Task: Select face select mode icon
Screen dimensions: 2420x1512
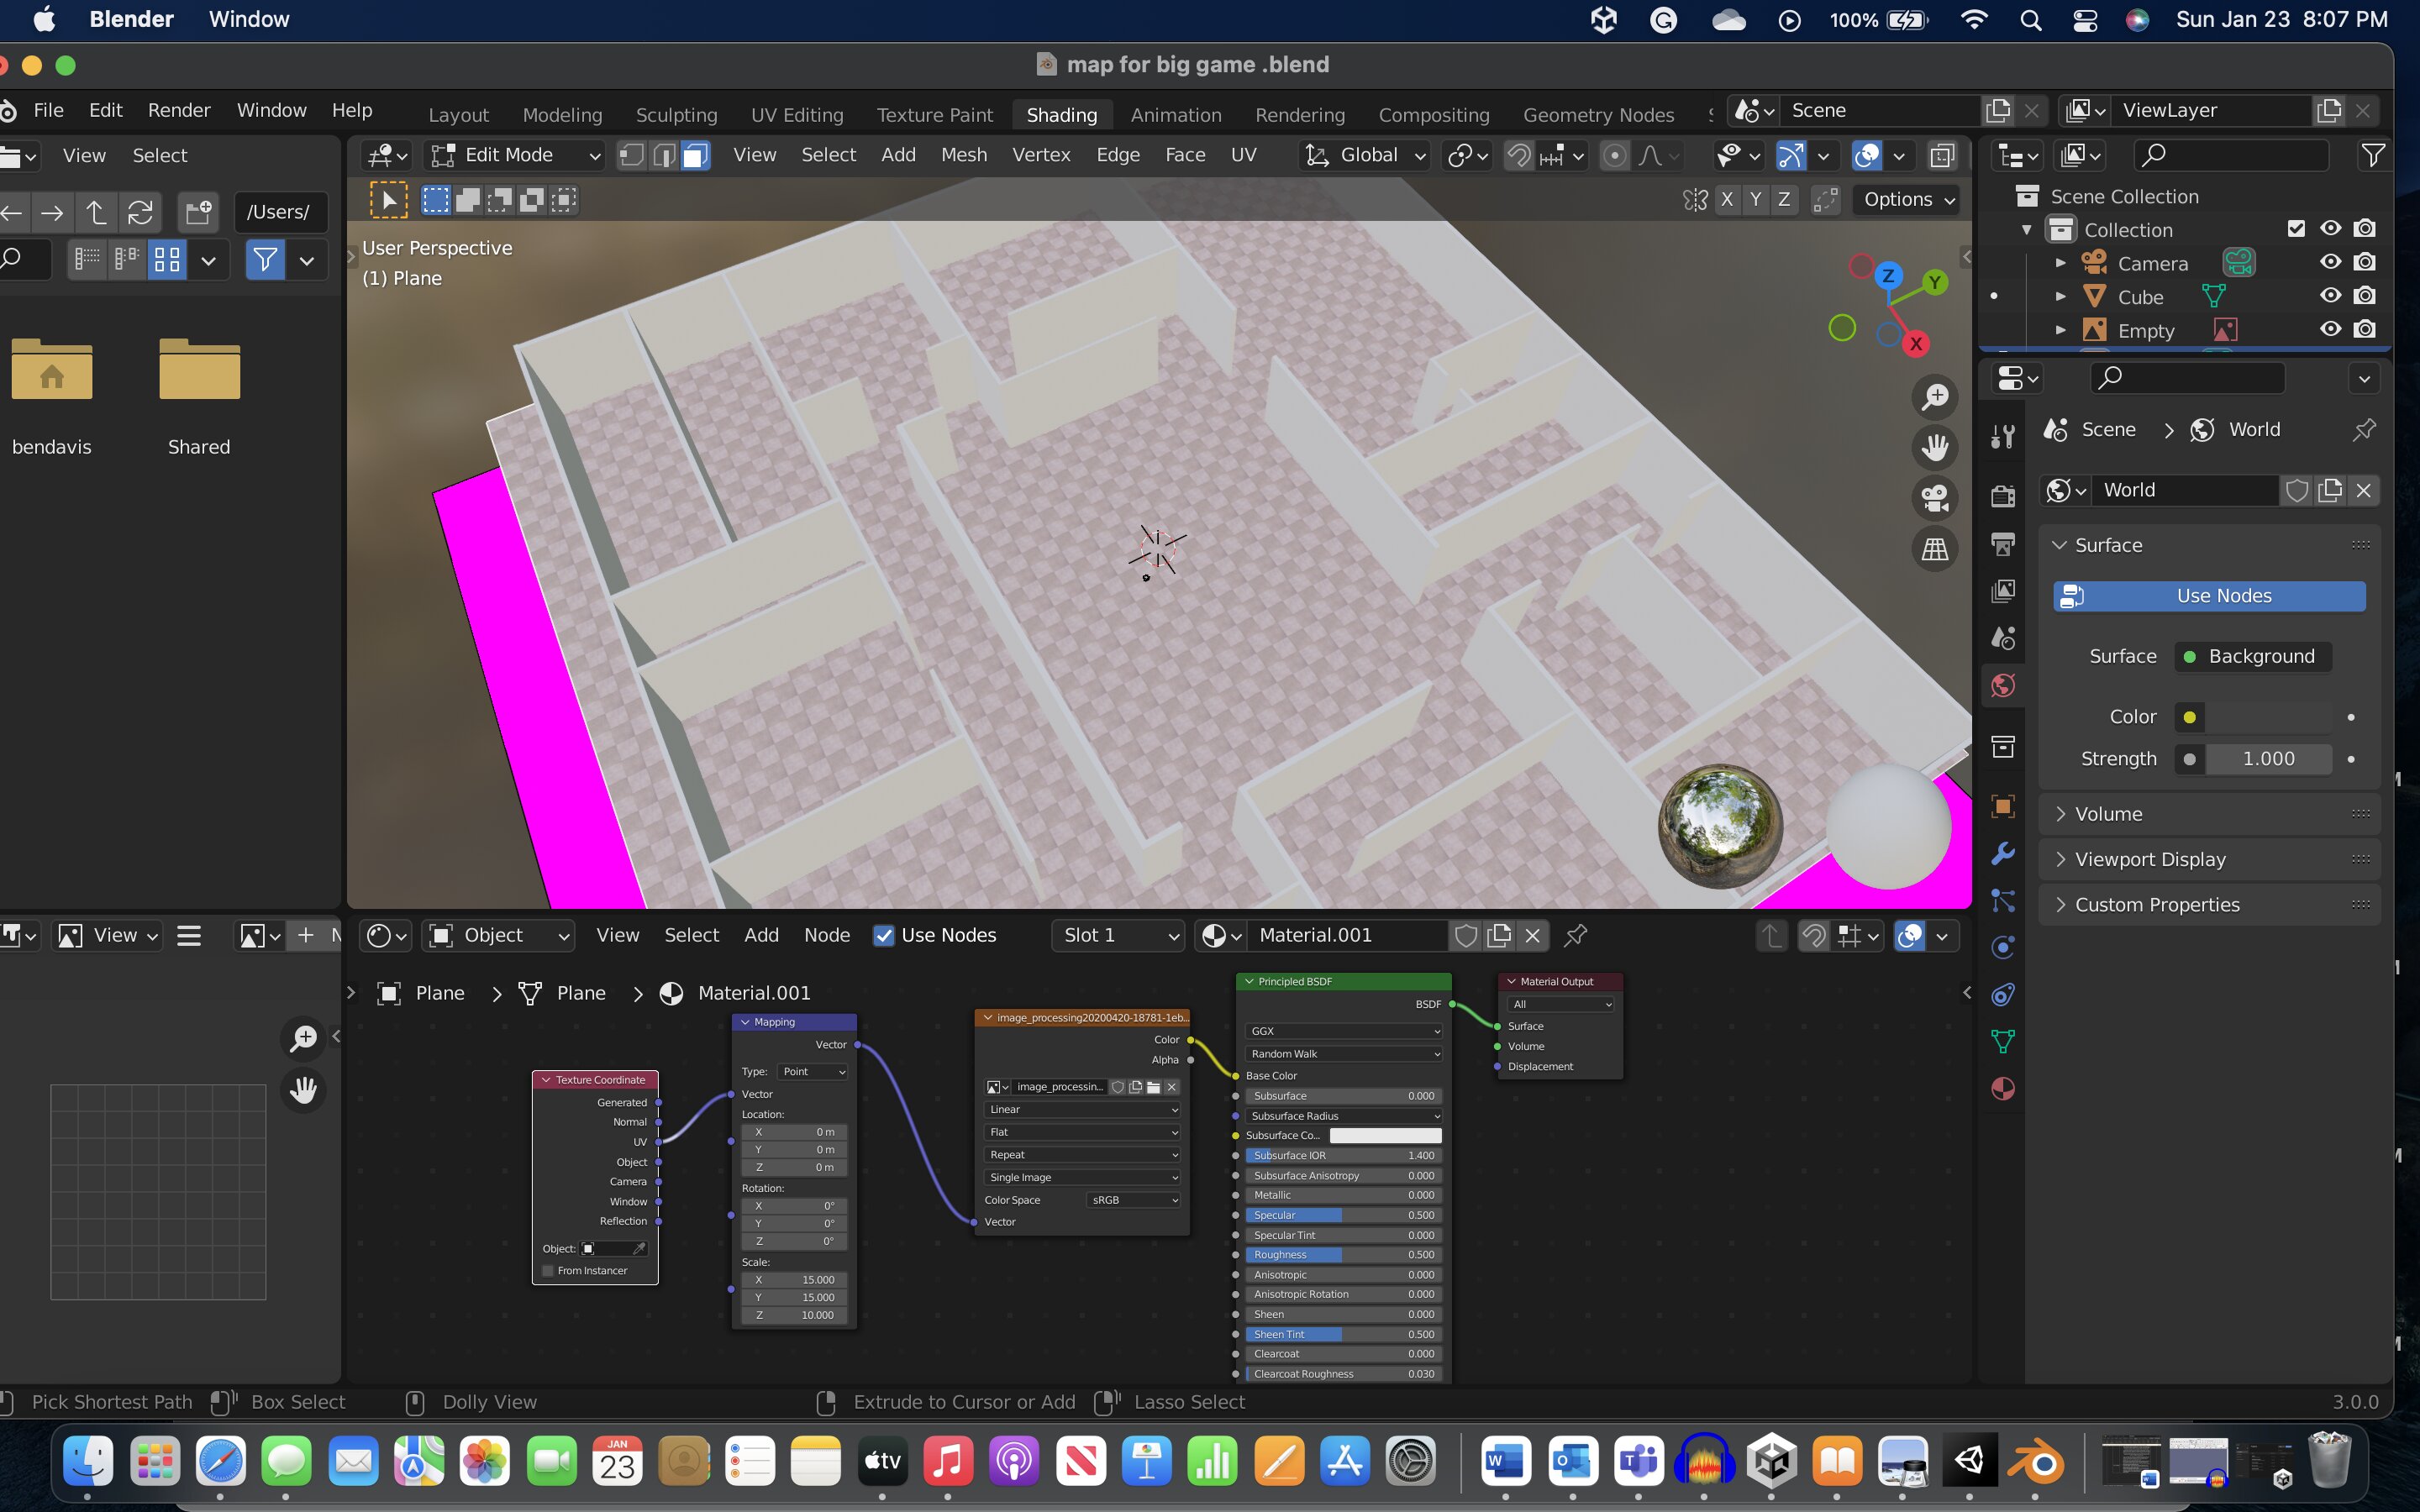Action: point(696,156)
